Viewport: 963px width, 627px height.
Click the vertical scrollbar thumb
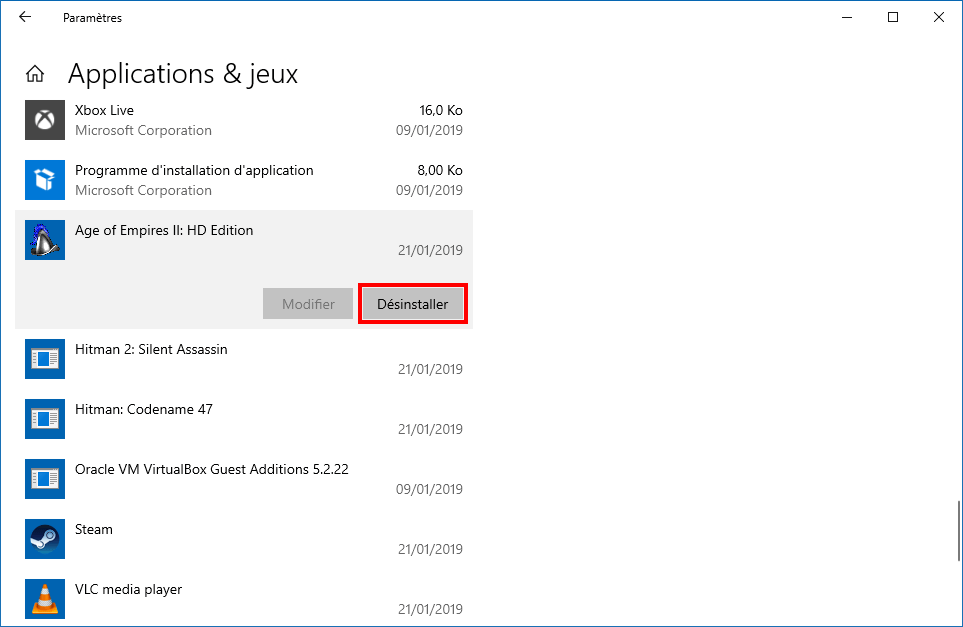[958, 531]
